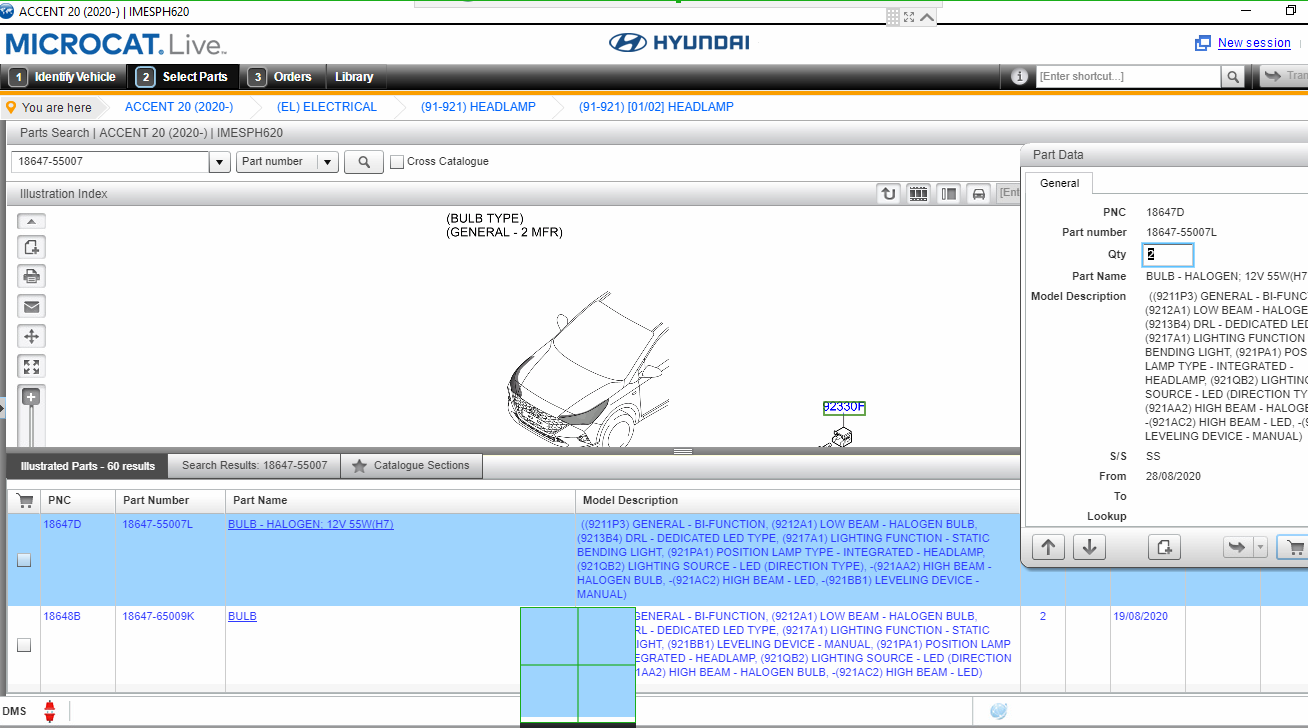The width and height of the screenshot is (1308, 728).
Task: Click the New session link
Action: (1254, 43)
